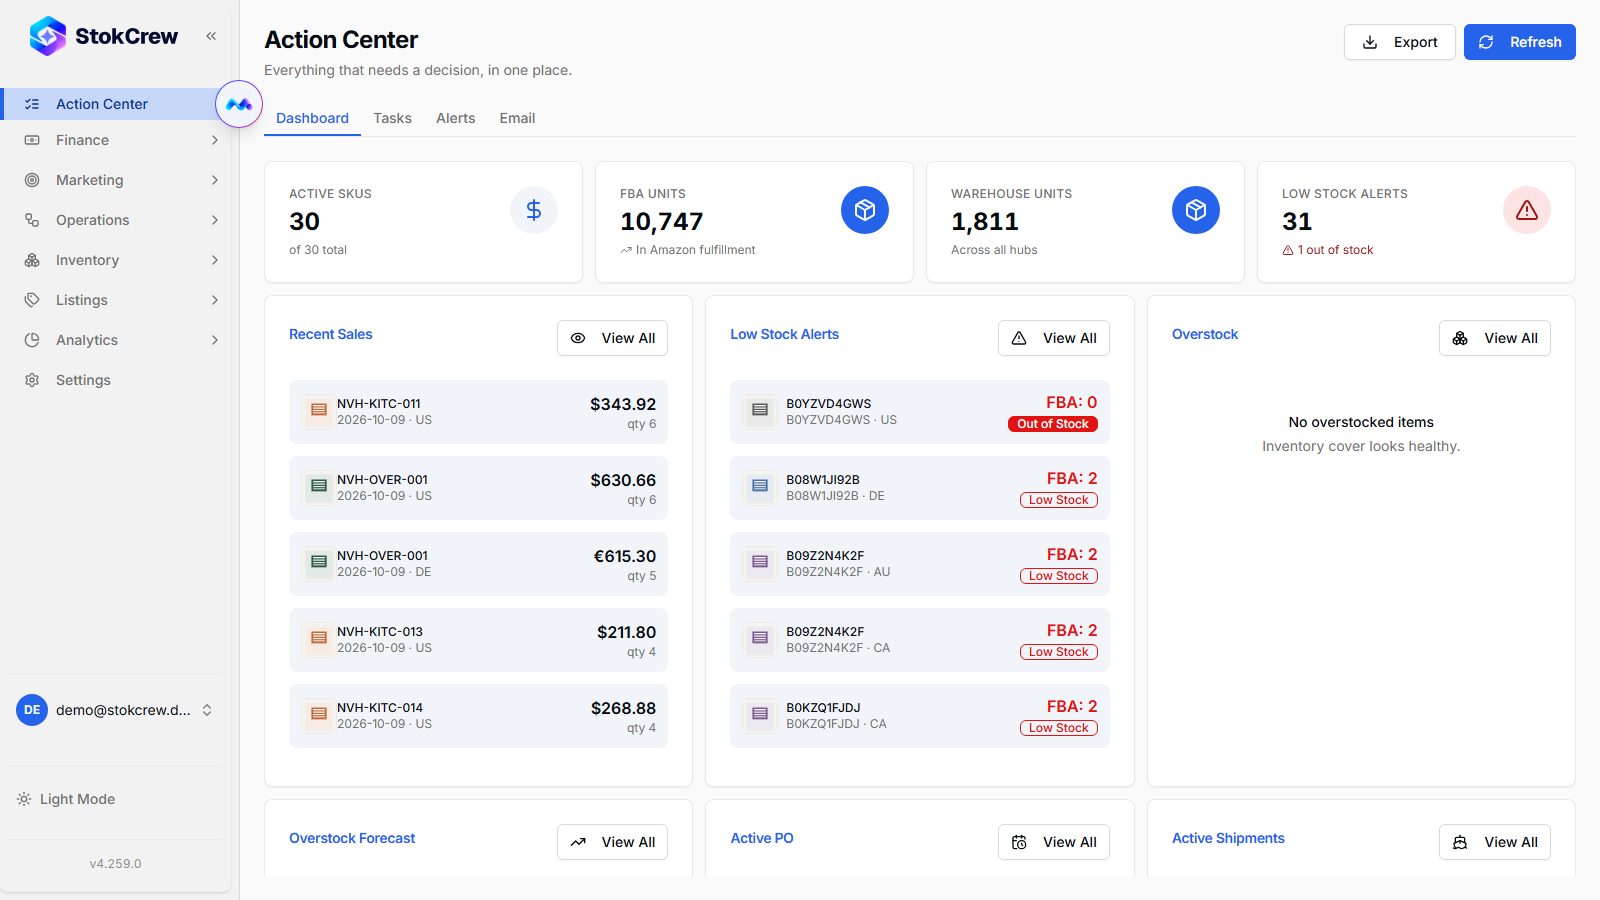Click the Settings gear icon in sidebar
1600x900 pixels.
32,380
